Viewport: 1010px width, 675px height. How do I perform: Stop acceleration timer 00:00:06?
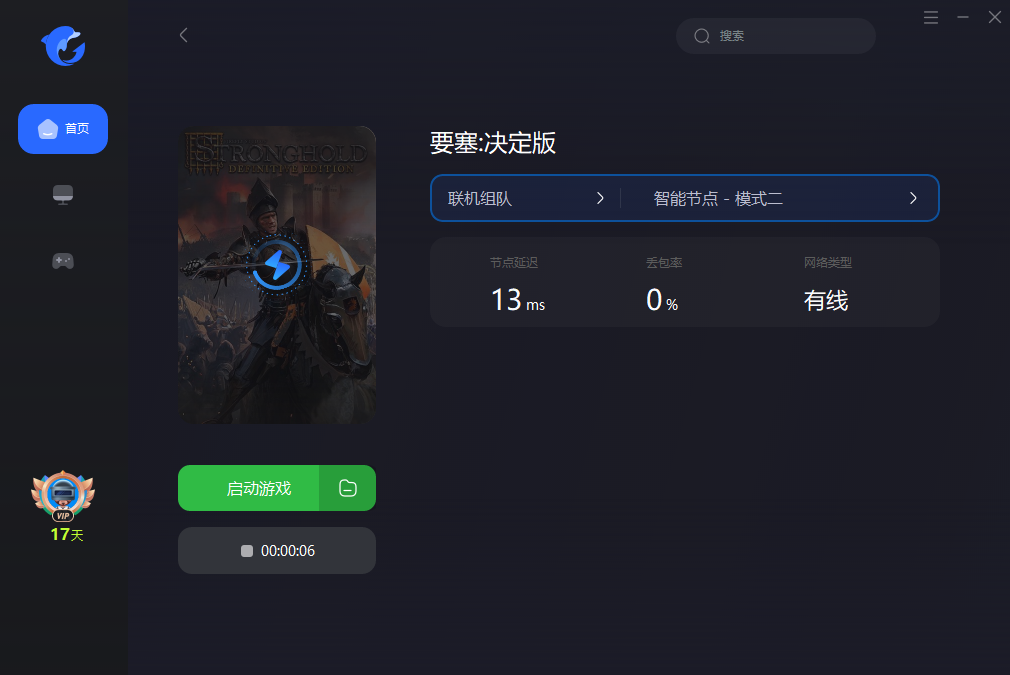pyautogui.click(x=277, y=551)
